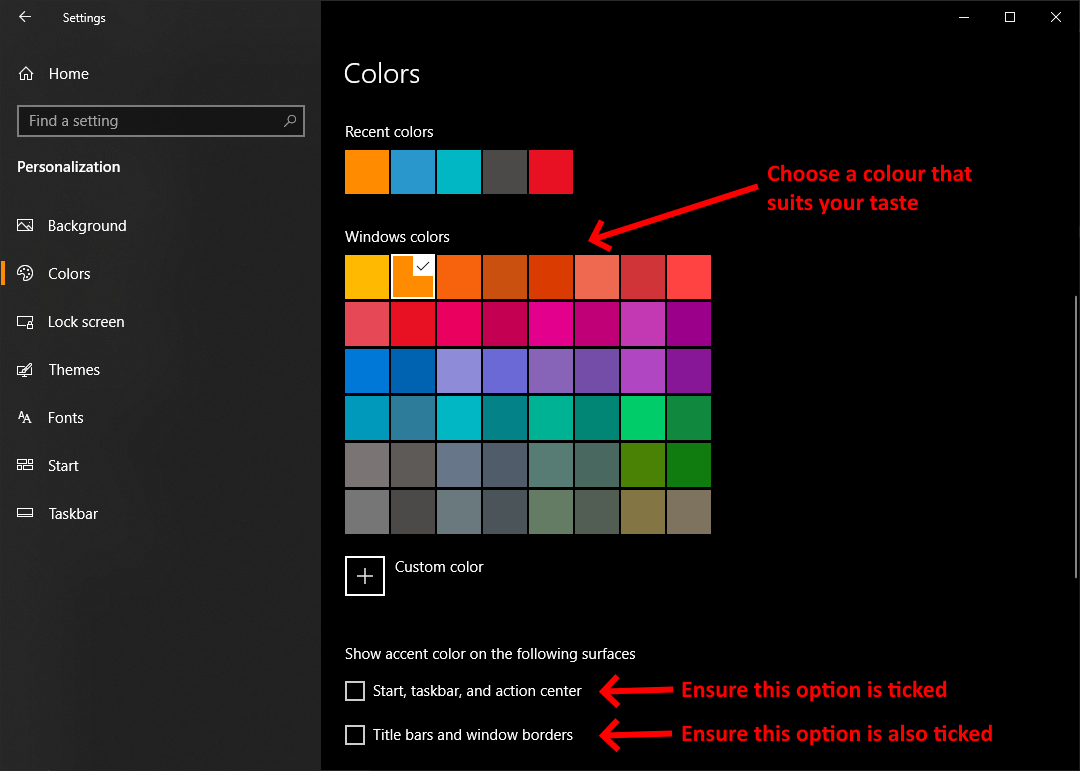Click the Colors page heading
Screen dimensions: 1080x771
[382, 74]
